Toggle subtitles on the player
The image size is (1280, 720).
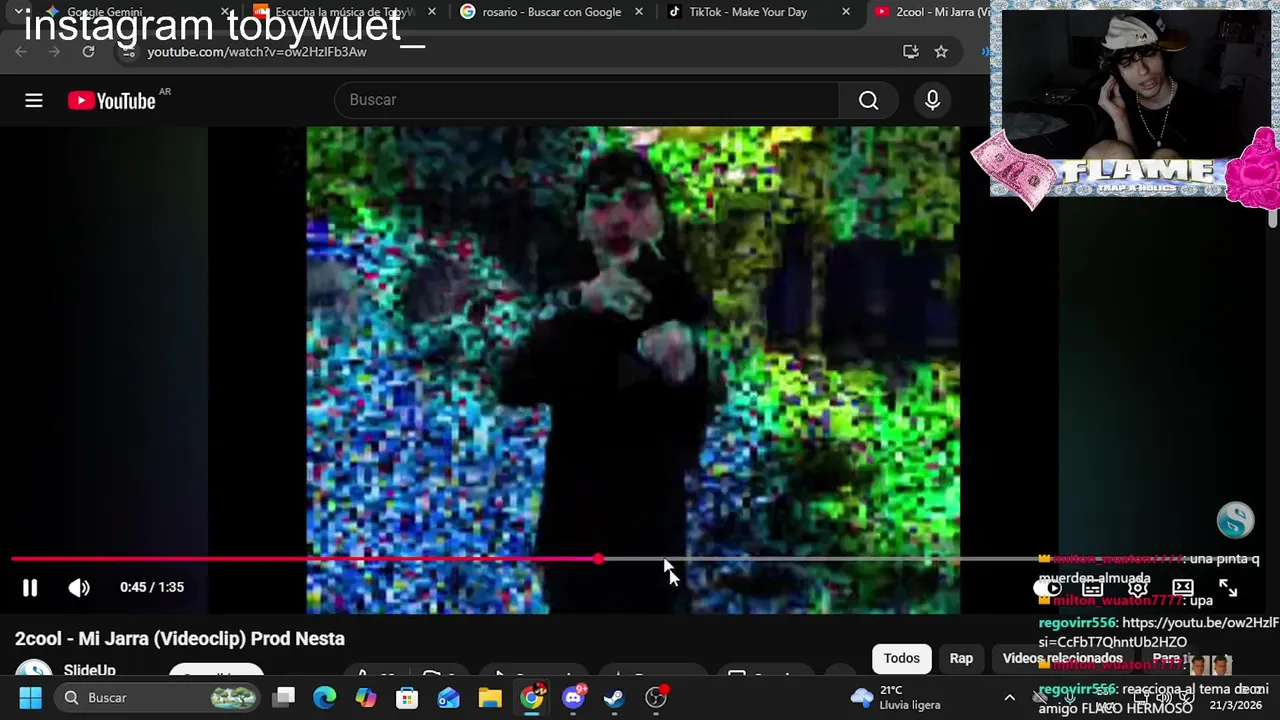click(1092, 588)
